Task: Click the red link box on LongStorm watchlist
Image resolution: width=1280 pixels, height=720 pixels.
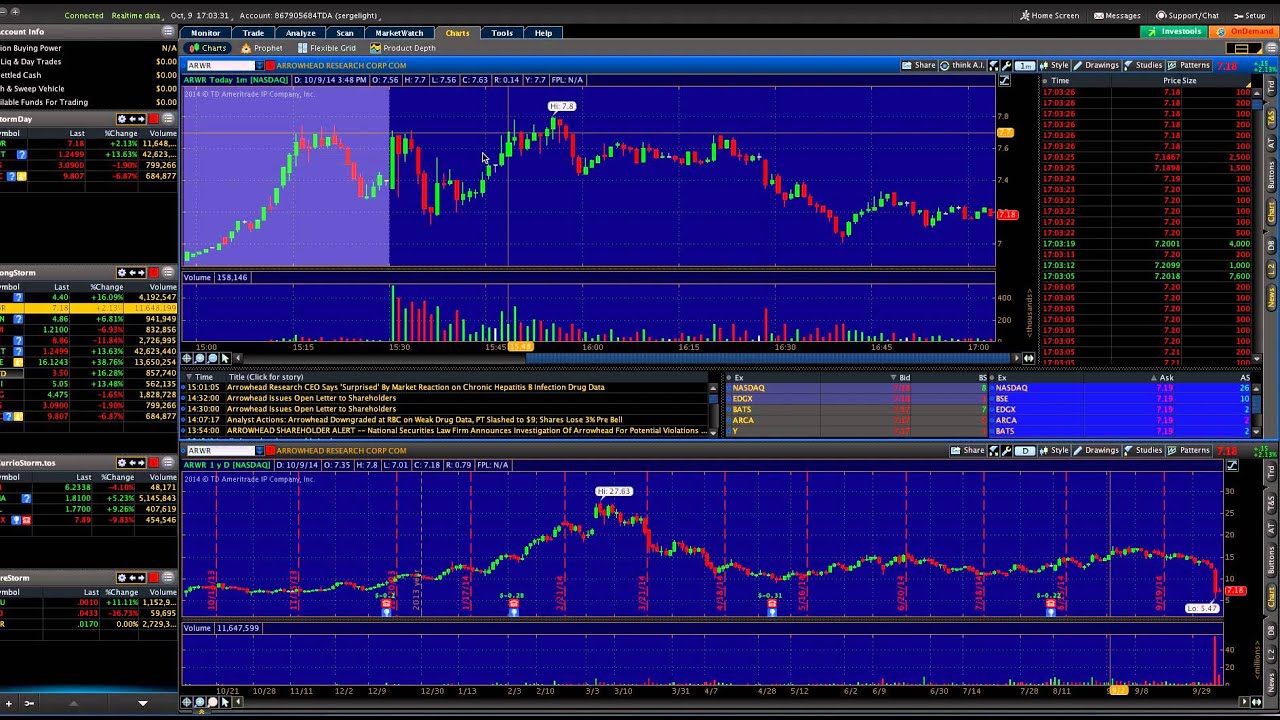Action: (154, 273)
